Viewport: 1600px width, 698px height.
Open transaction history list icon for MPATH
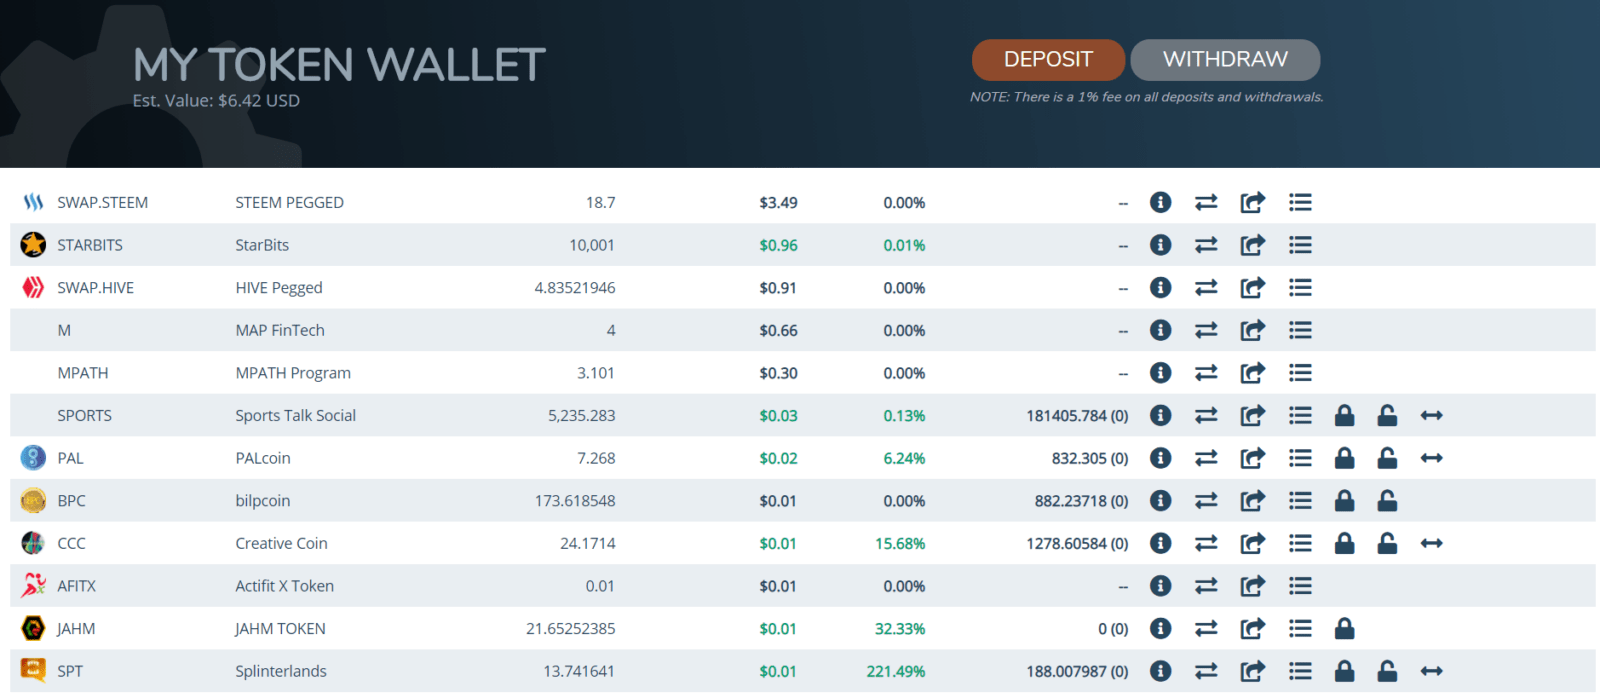click(1300, 373)
